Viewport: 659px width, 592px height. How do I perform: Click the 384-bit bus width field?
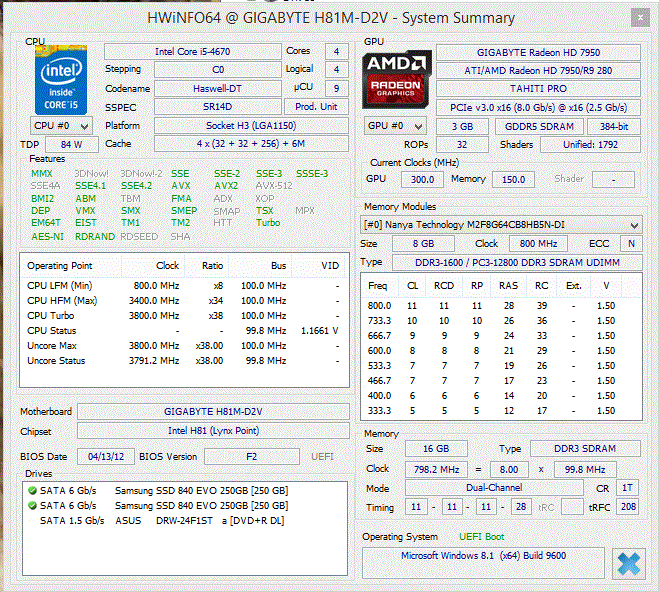click(x=614, y=126)
